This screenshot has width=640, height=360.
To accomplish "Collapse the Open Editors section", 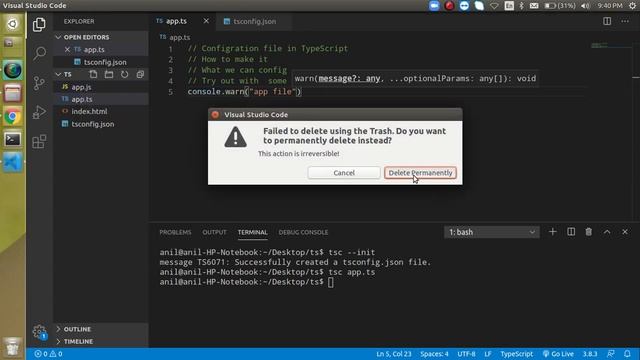I will point(86,37).
